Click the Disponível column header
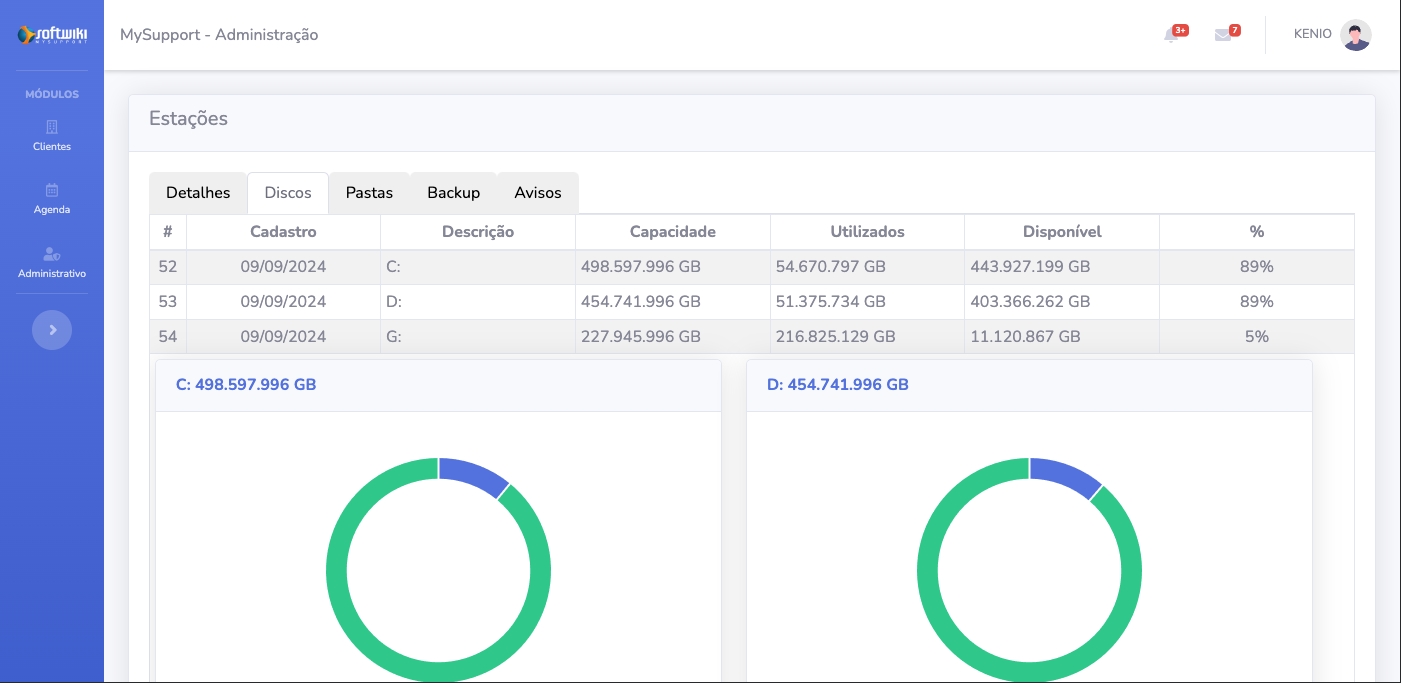The width and height of the screenshot is (1401, 683). click(x=1061, y=232)
